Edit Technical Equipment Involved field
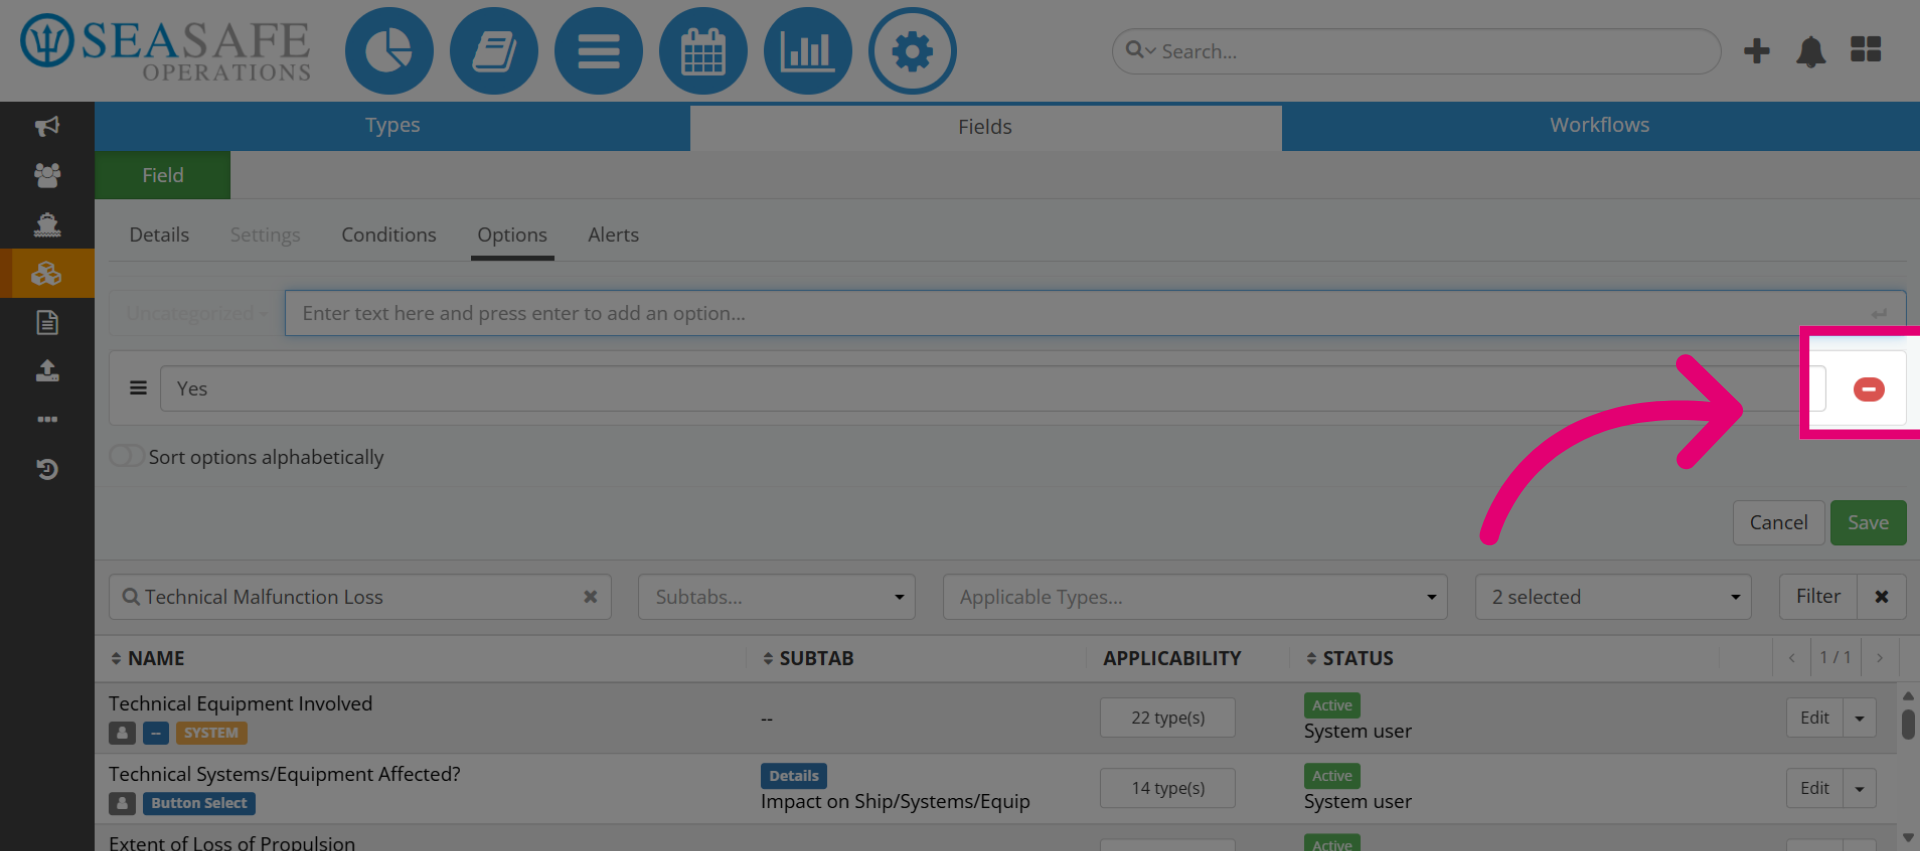The width and height of the screenshot is (1920, 851). (x=1814, y=718)
